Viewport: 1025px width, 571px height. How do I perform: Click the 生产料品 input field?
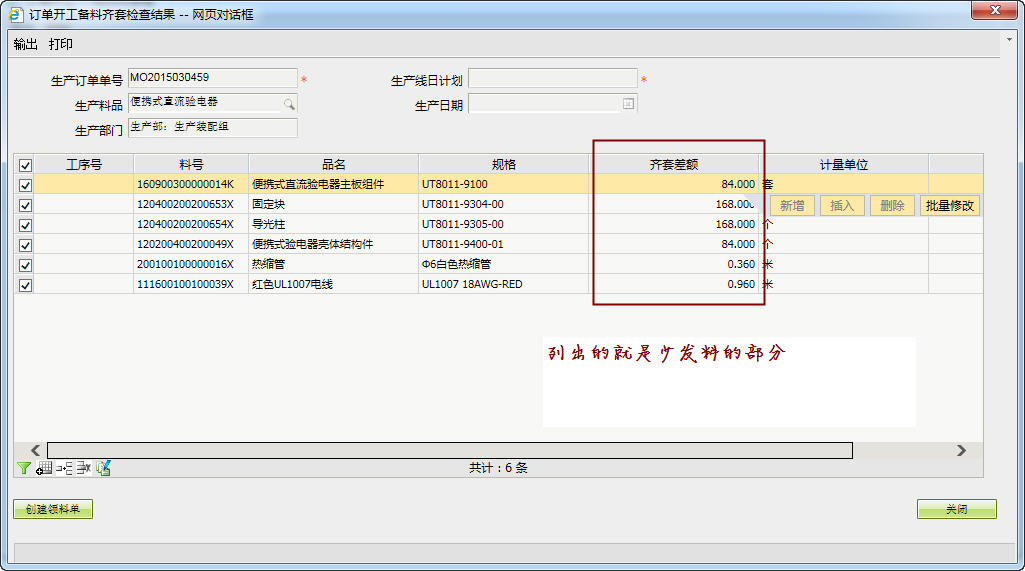click(x=212, y=103)
